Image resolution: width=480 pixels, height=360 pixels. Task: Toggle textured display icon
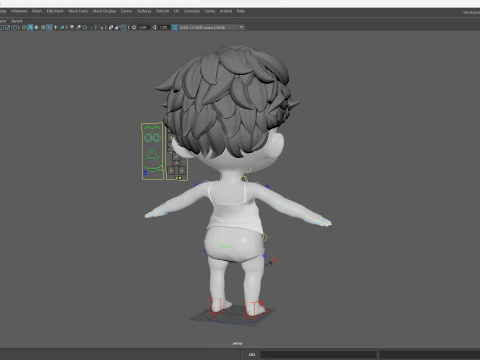49,27
